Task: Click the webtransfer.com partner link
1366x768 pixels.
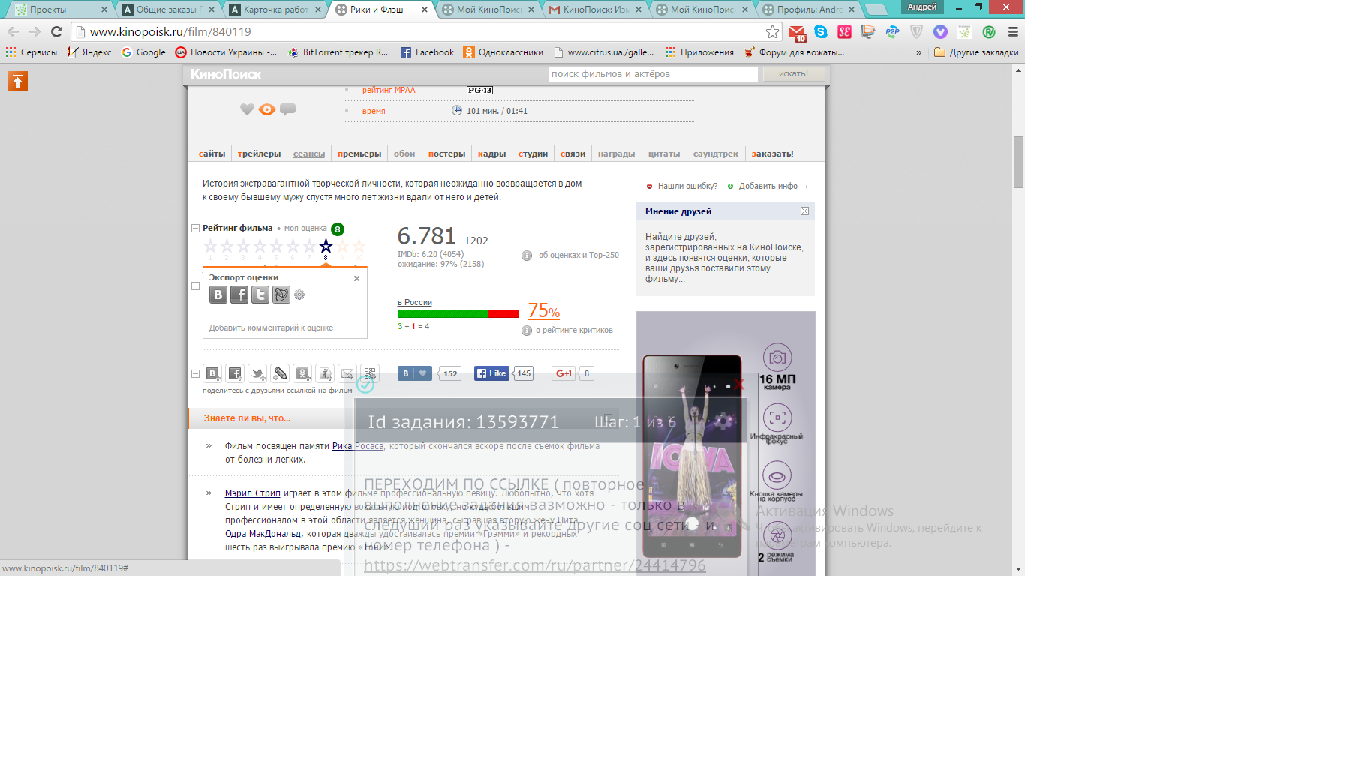Action: tap(535, 565)
